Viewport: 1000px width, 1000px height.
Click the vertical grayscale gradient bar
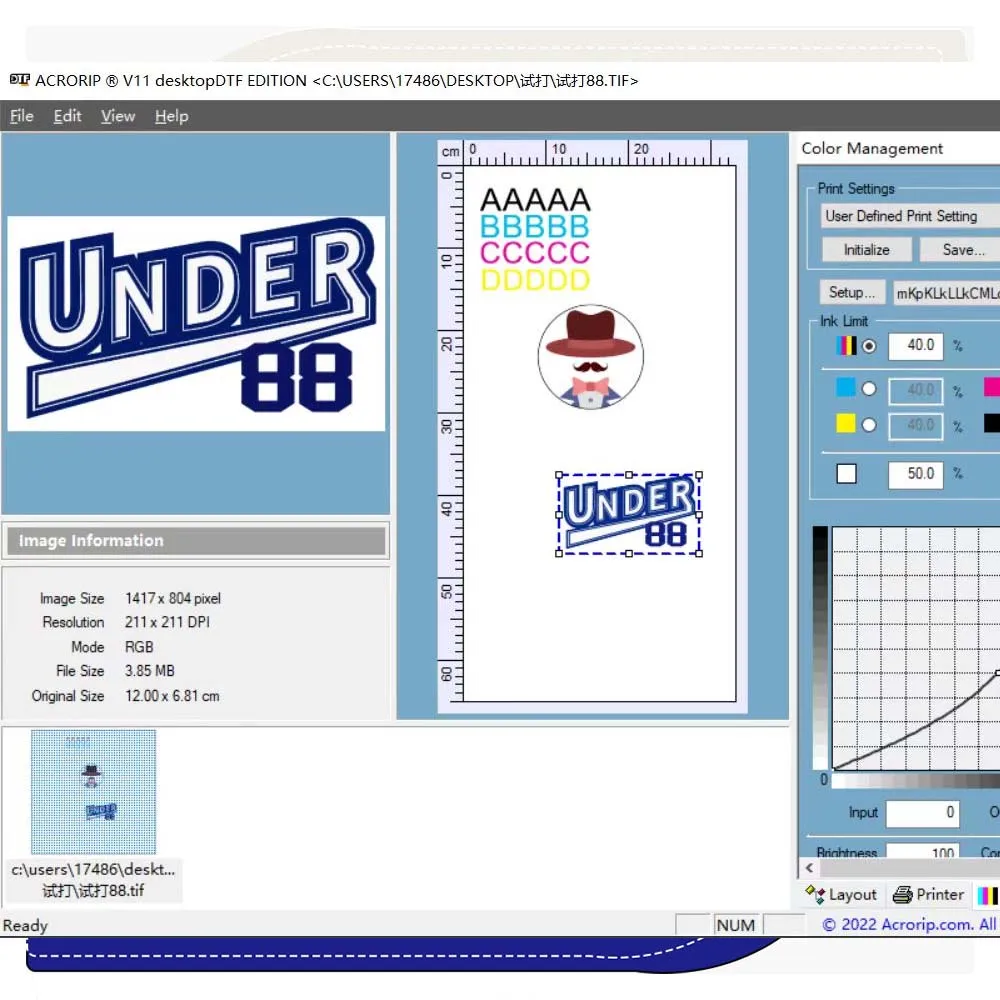click(820, 648)
